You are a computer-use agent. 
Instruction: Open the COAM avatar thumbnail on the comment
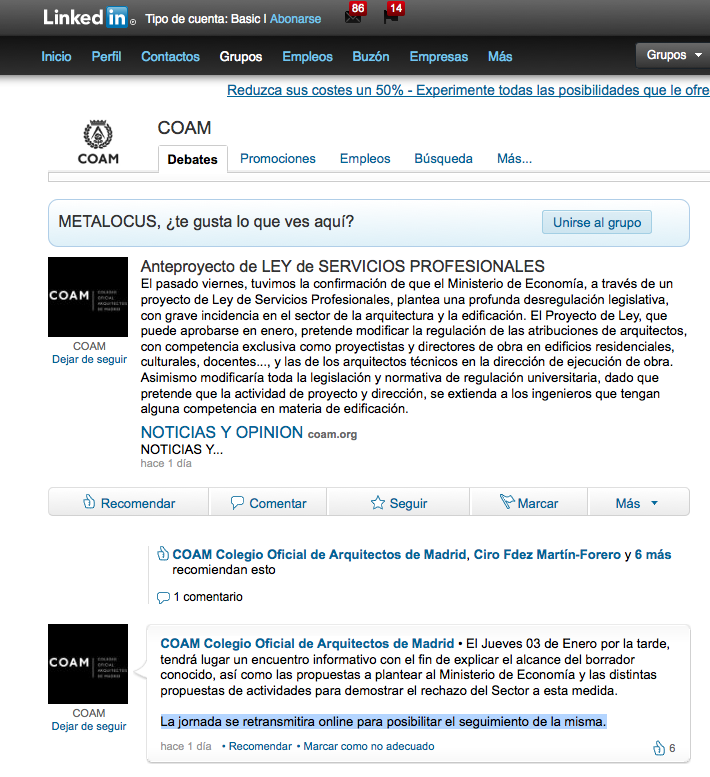(88, 664)
